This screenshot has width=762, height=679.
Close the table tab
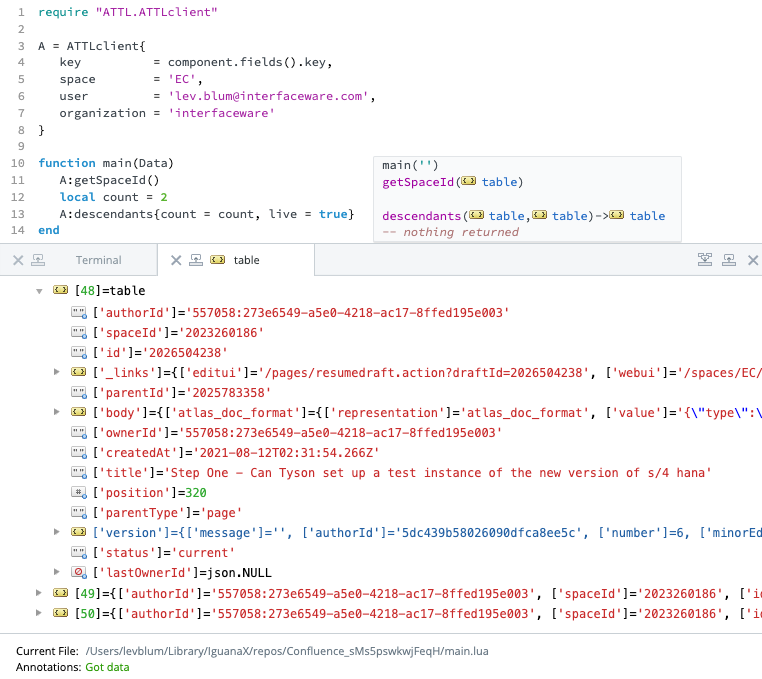click(x=175, y=260)
